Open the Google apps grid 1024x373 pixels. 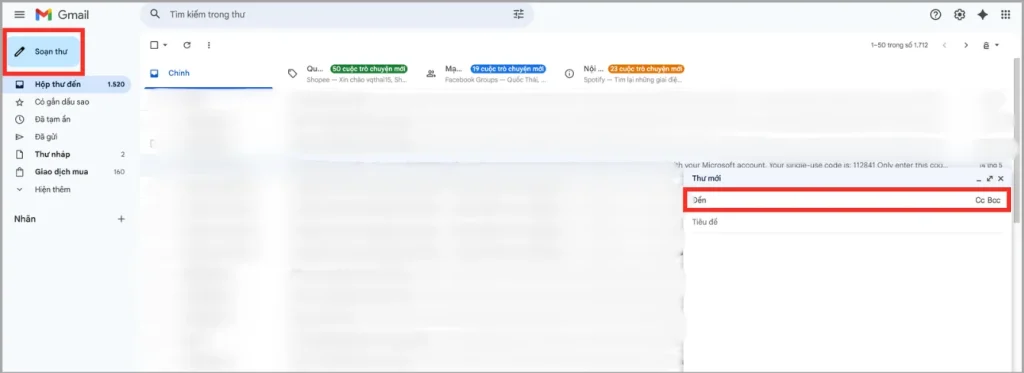click(1006, 14)
